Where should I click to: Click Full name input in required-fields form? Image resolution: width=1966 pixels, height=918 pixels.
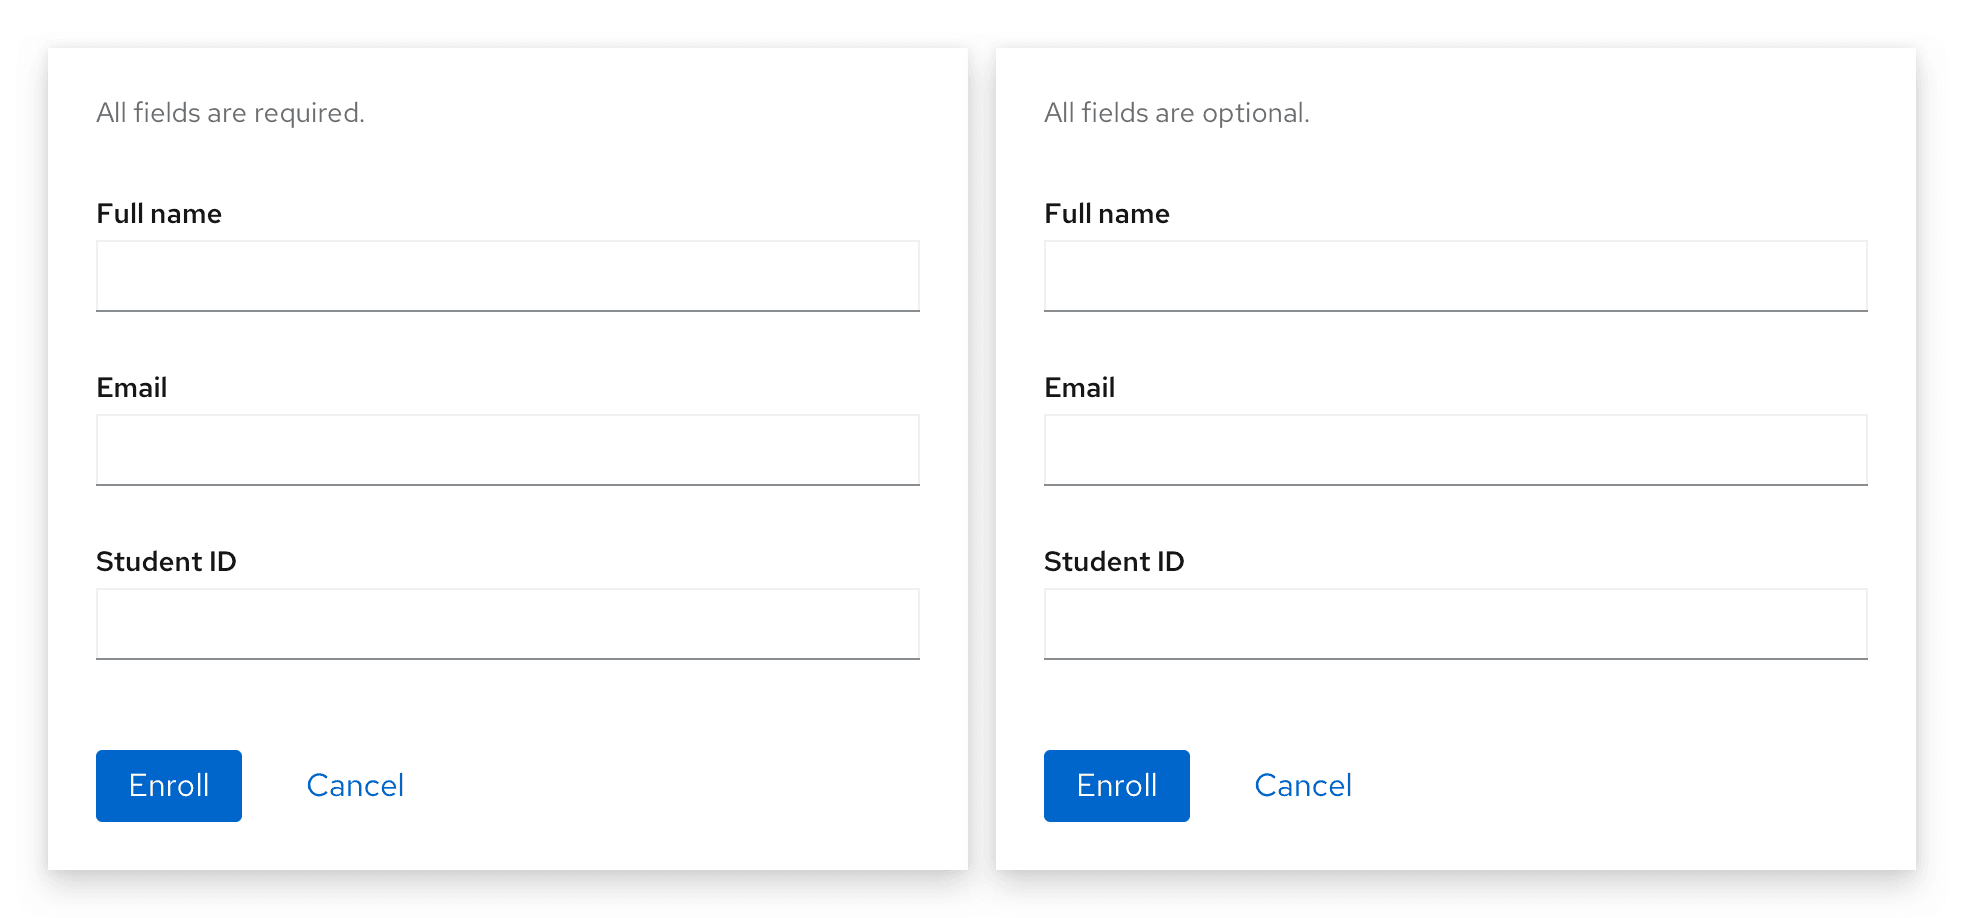[x=507, y=276]
